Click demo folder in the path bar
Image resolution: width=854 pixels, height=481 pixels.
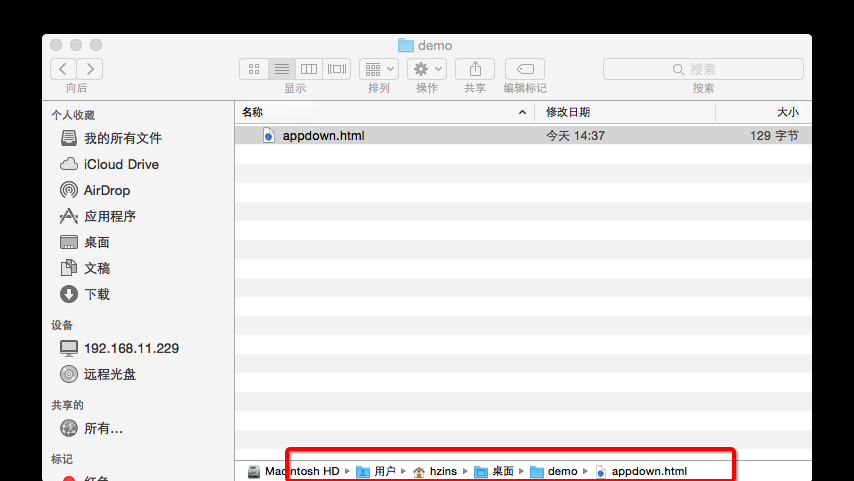click(553, 471)
